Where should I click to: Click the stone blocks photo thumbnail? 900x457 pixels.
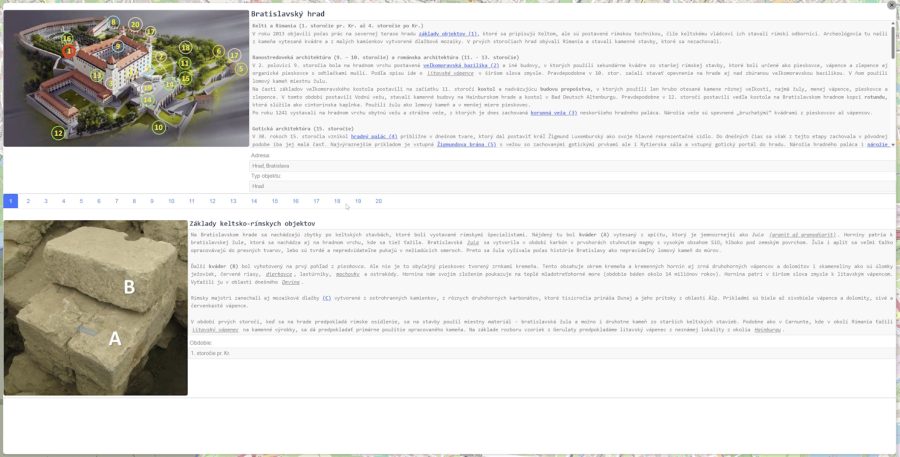click(95, 307)
